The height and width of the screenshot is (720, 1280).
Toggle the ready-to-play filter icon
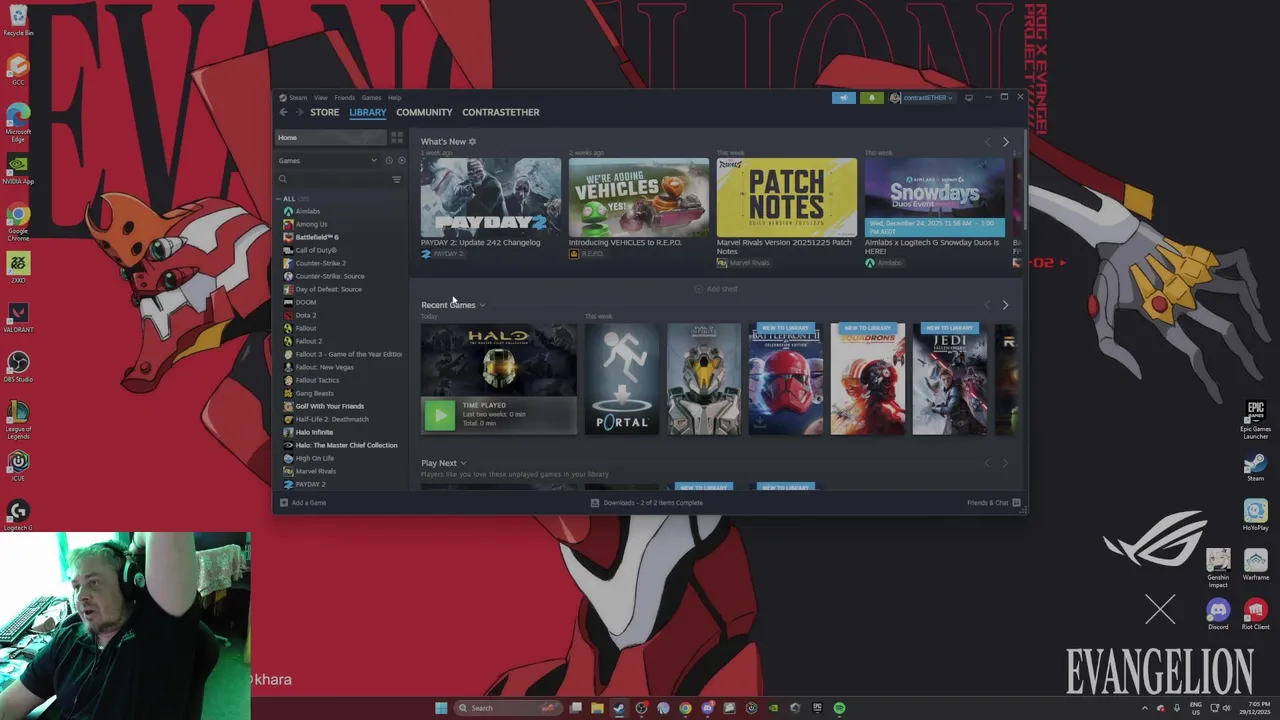tap(401, 161)
